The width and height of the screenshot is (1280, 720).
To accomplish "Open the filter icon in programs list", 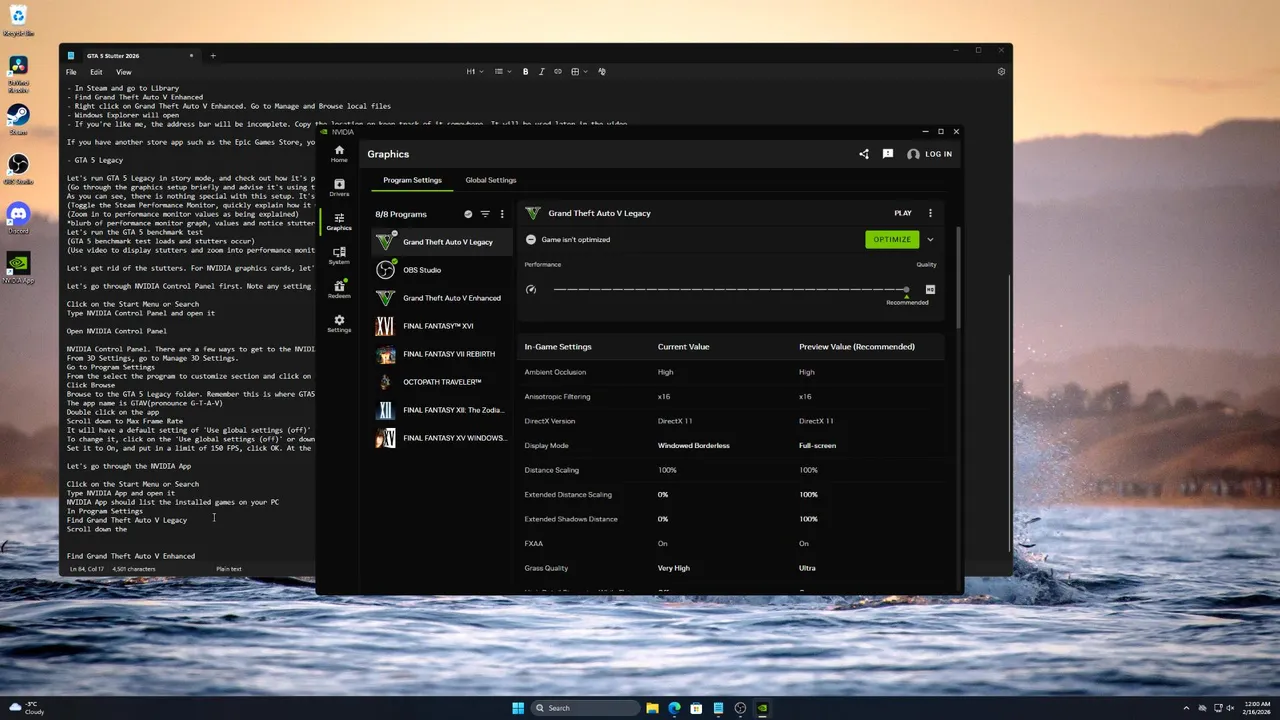I will coord(485,214).
